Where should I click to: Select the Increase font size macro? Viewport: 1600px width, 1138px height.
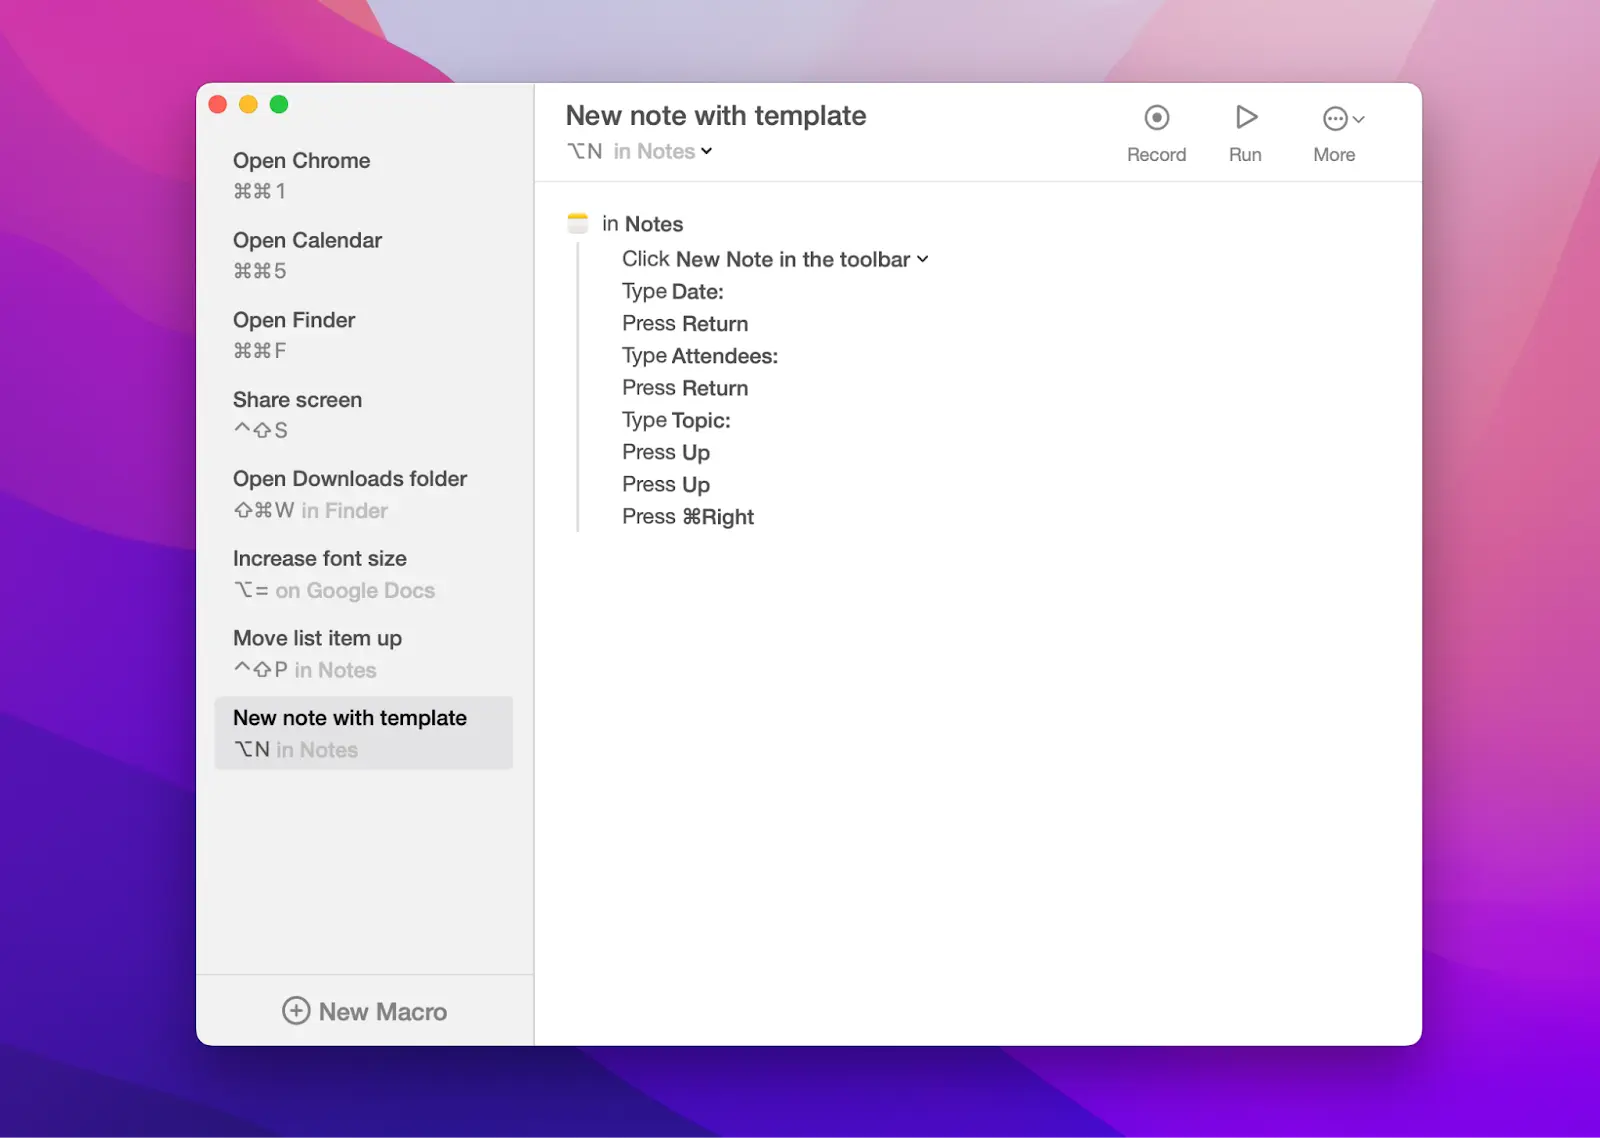click(x=364, y=574)
